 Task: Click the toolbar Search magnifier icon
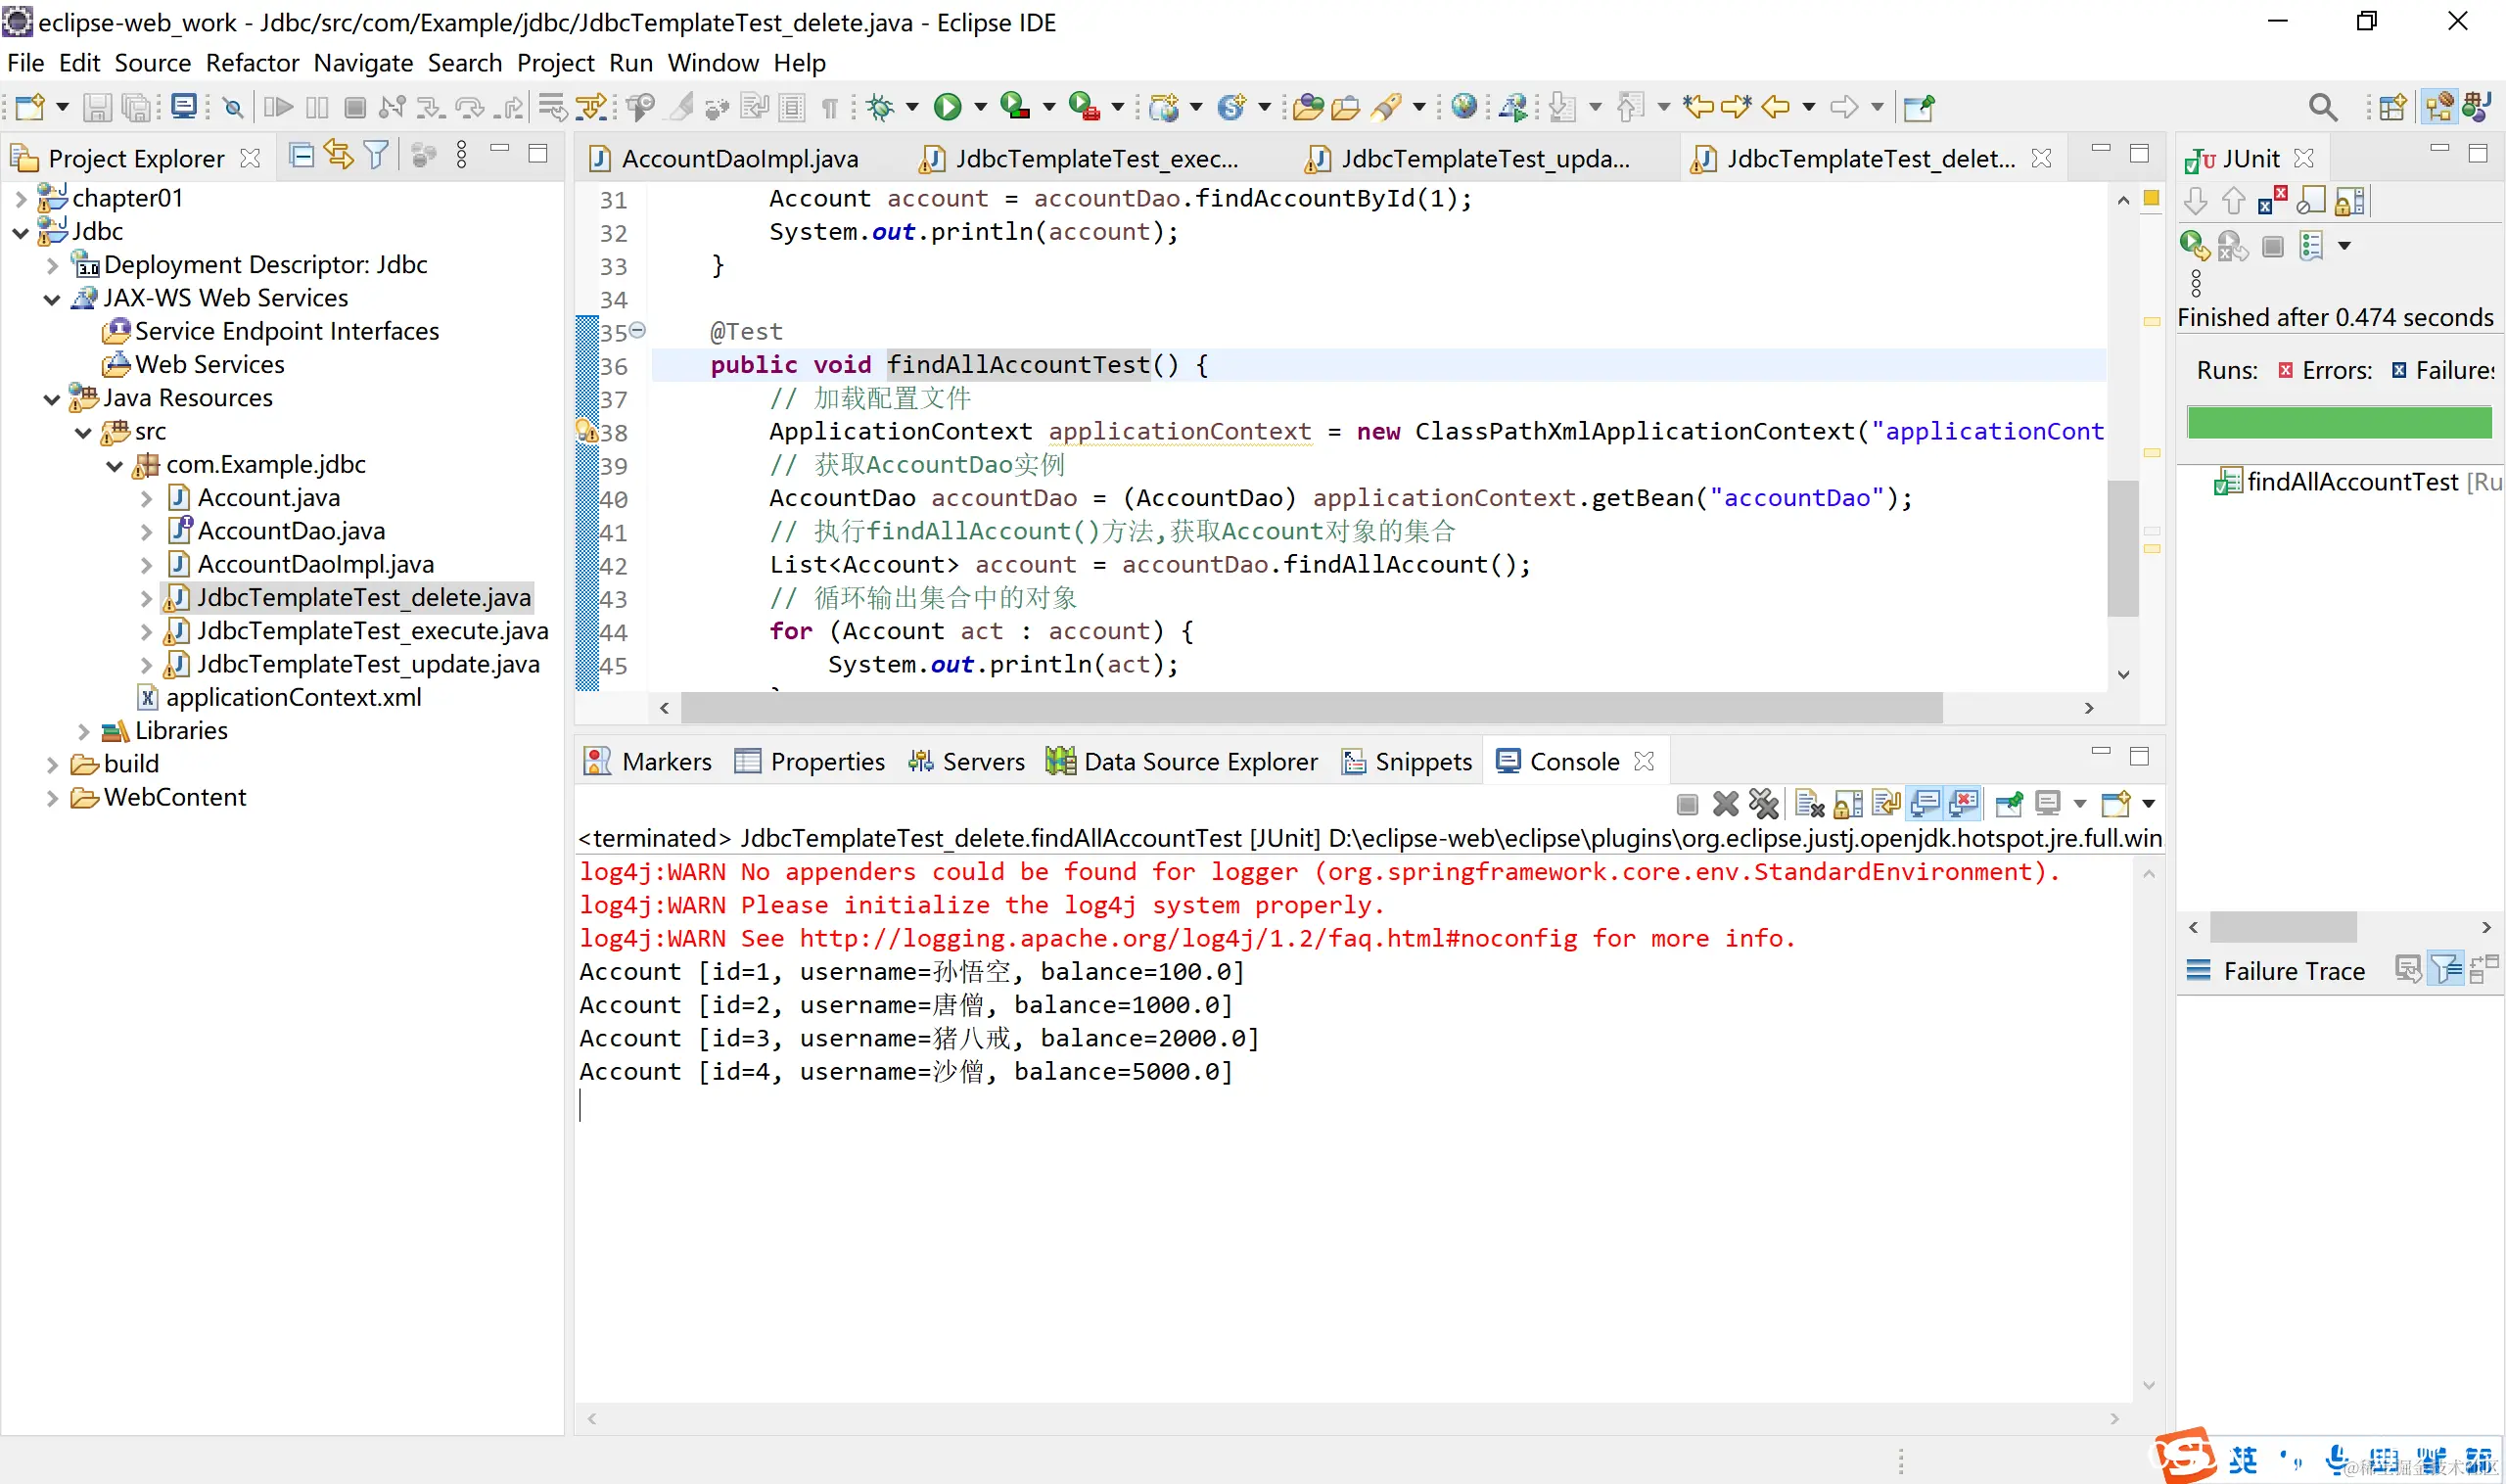pyautogui.click(x=2322, y=107)
